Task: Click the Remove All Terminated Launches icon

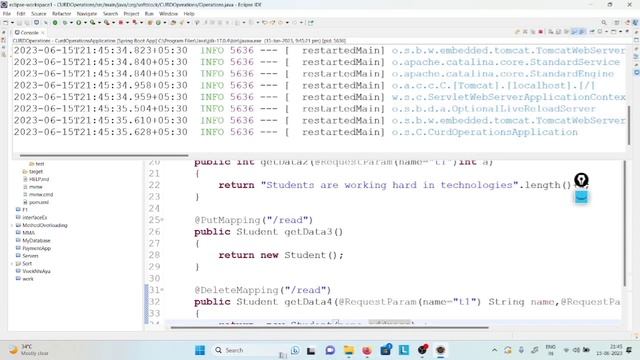Action: (533, 31)
